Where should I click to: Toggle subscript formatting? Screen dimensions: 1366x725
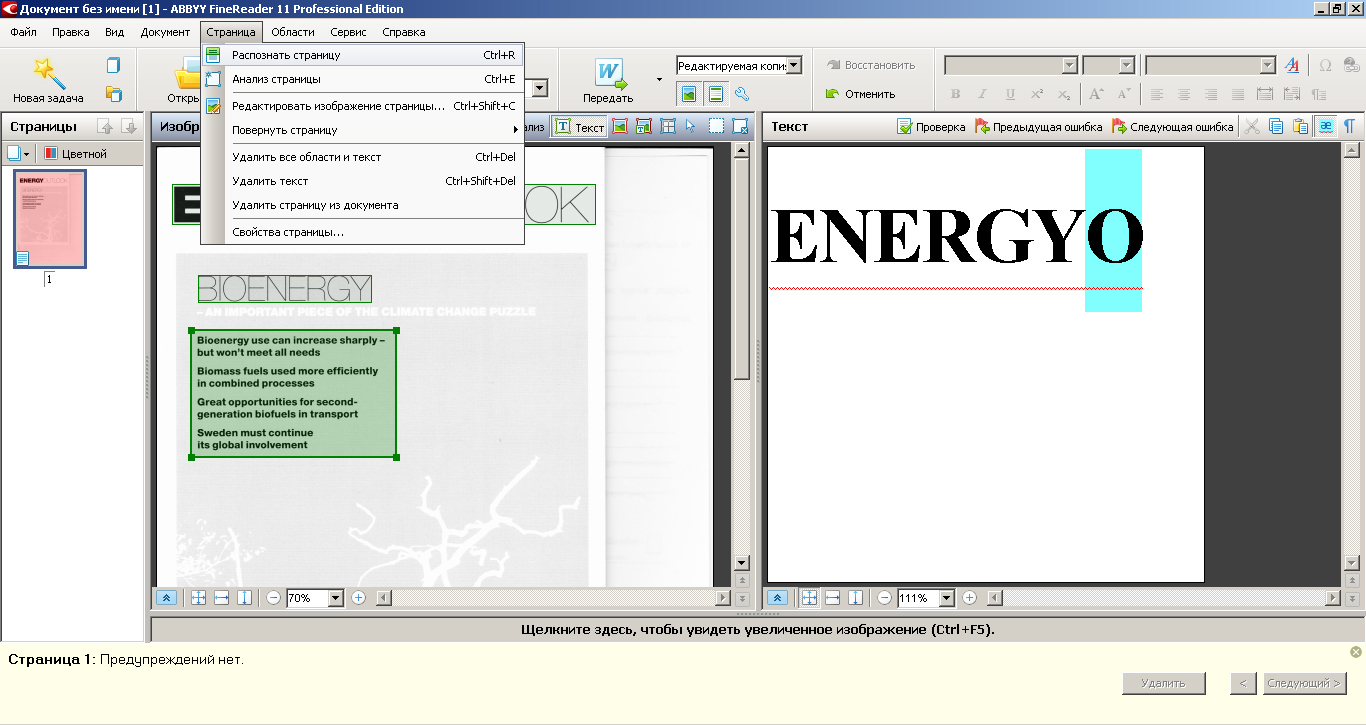(x=1064, y=94)
